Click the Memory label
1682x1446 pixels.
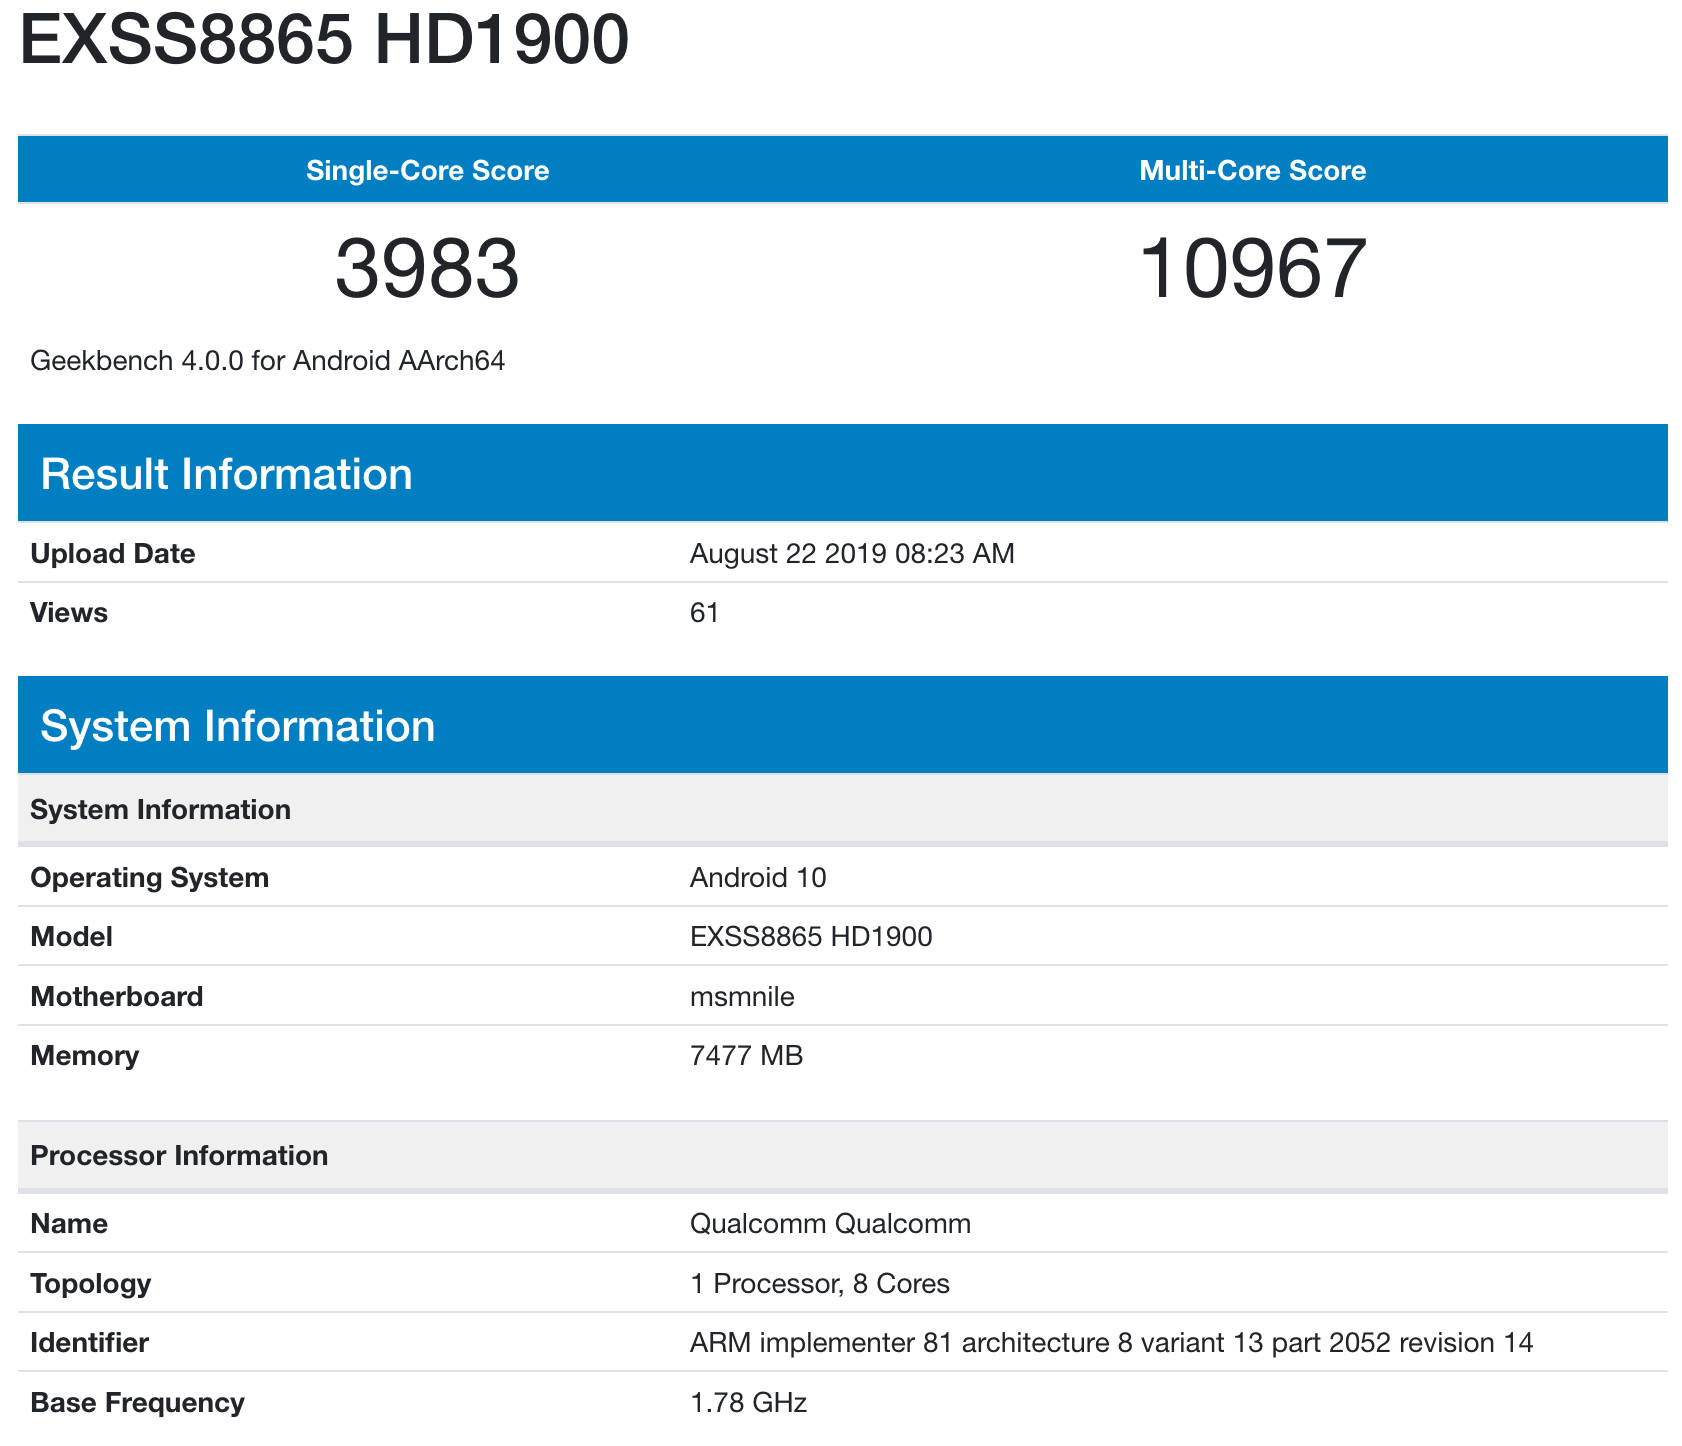[x=85, y=1056]
